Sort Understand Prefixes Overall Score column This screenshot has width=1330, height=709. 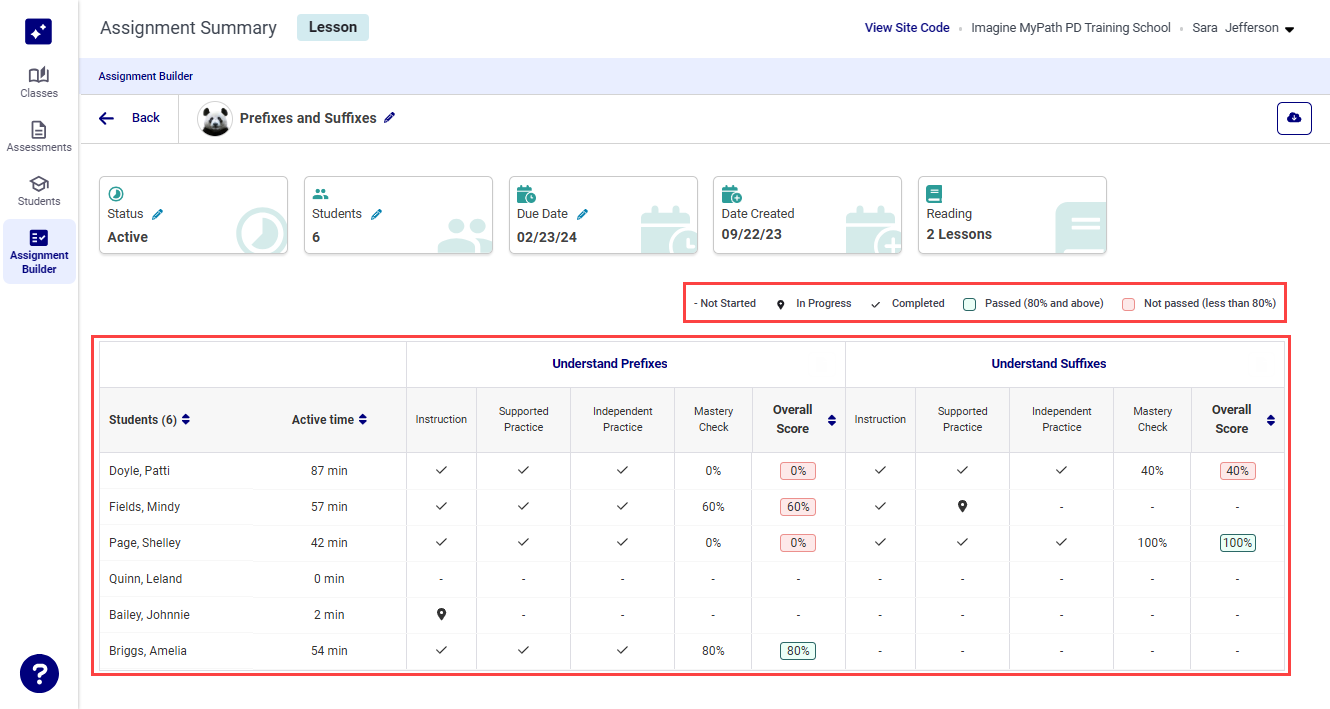pyautogui.click(x=831, y=420)
